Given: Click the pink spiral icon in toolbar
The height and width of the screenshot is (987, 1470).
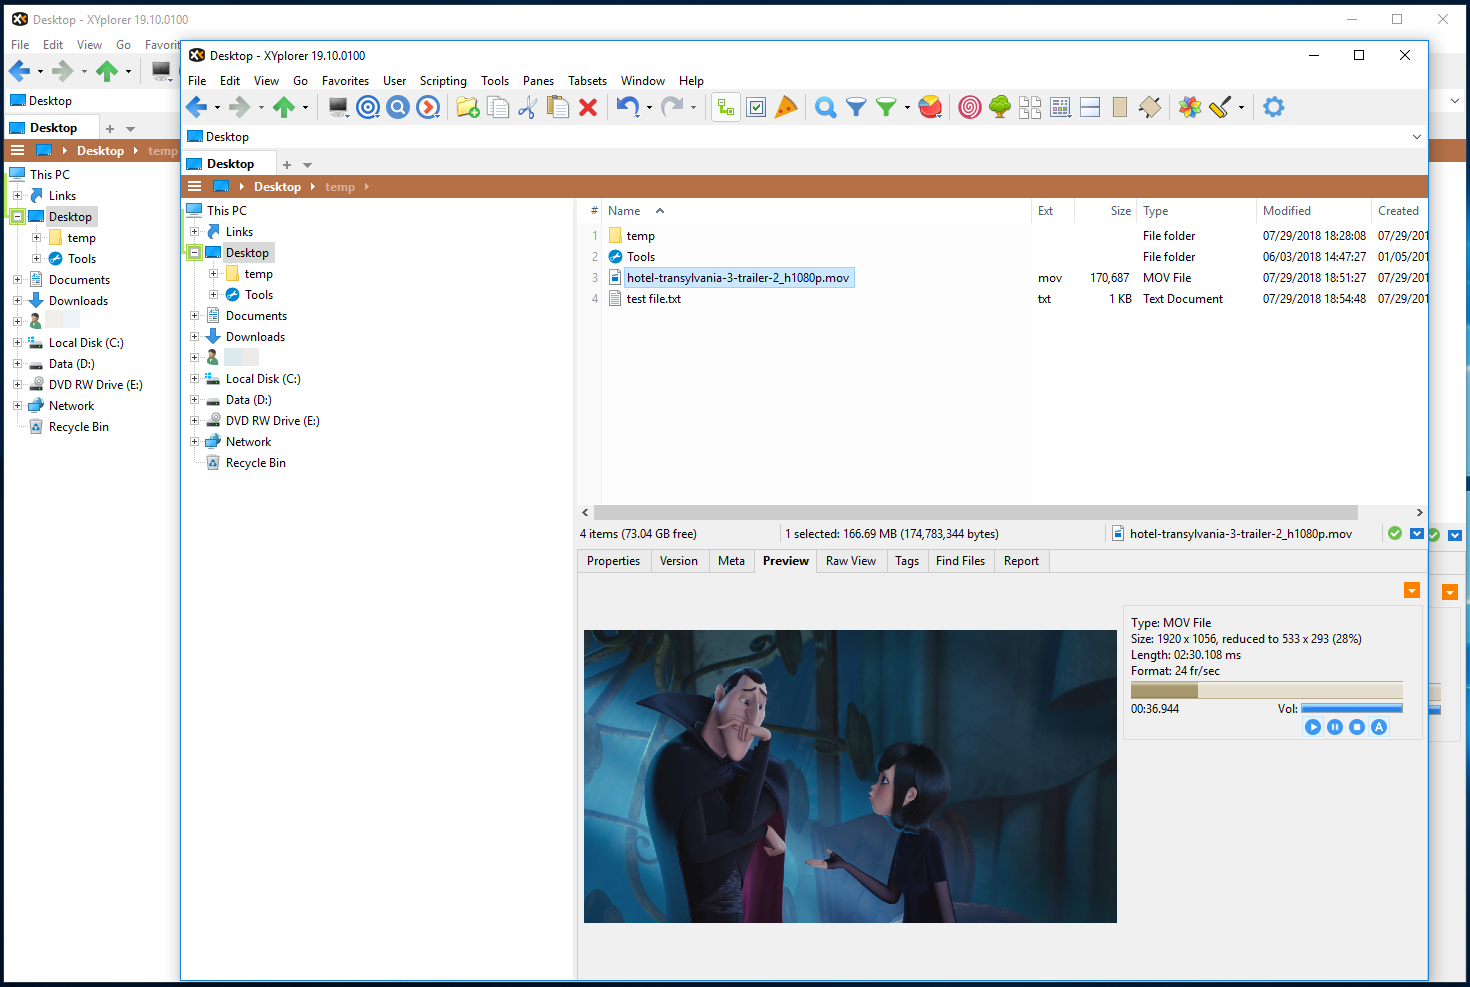Looking at the screenshot, I should (x=969, y=107).
